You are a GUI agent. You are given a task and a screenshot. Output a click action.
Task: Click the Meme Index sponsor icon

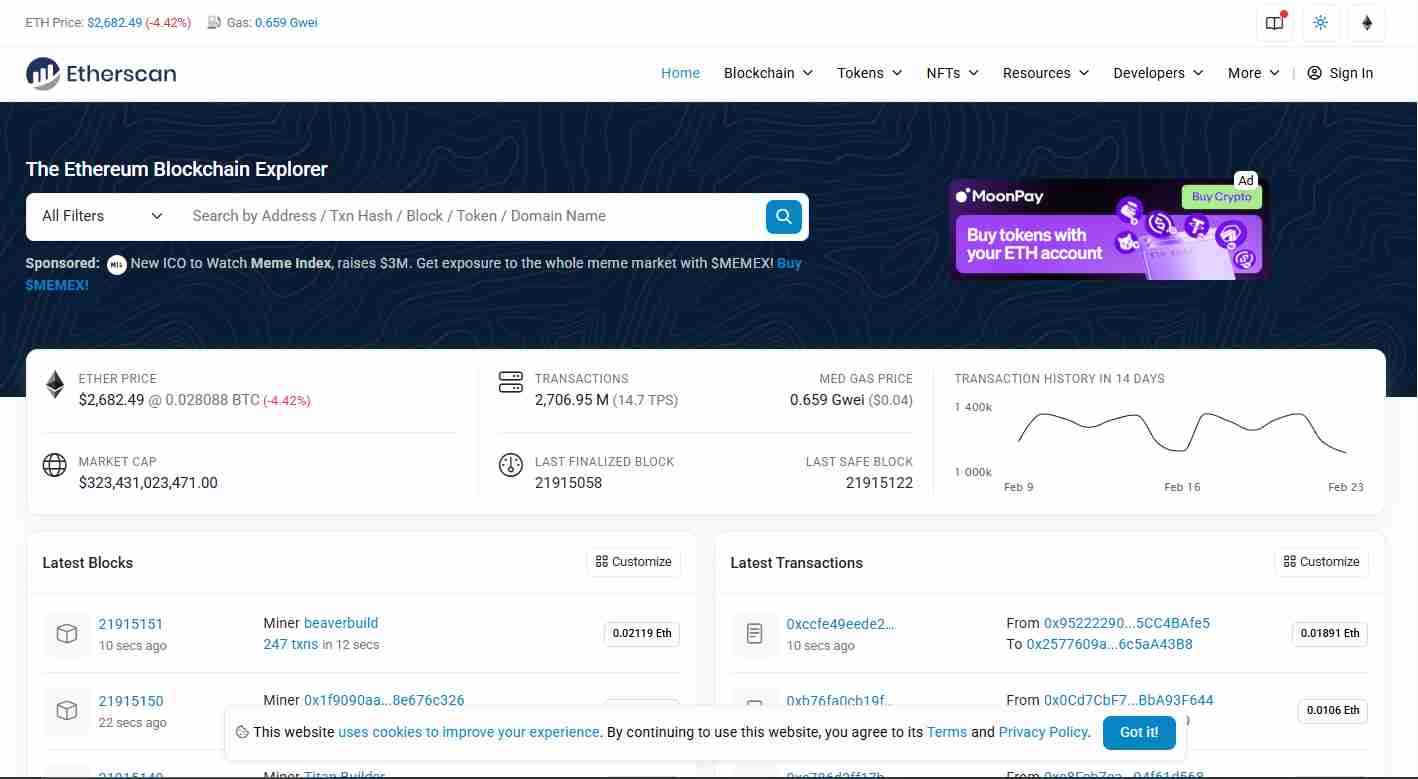pos(117,264)
